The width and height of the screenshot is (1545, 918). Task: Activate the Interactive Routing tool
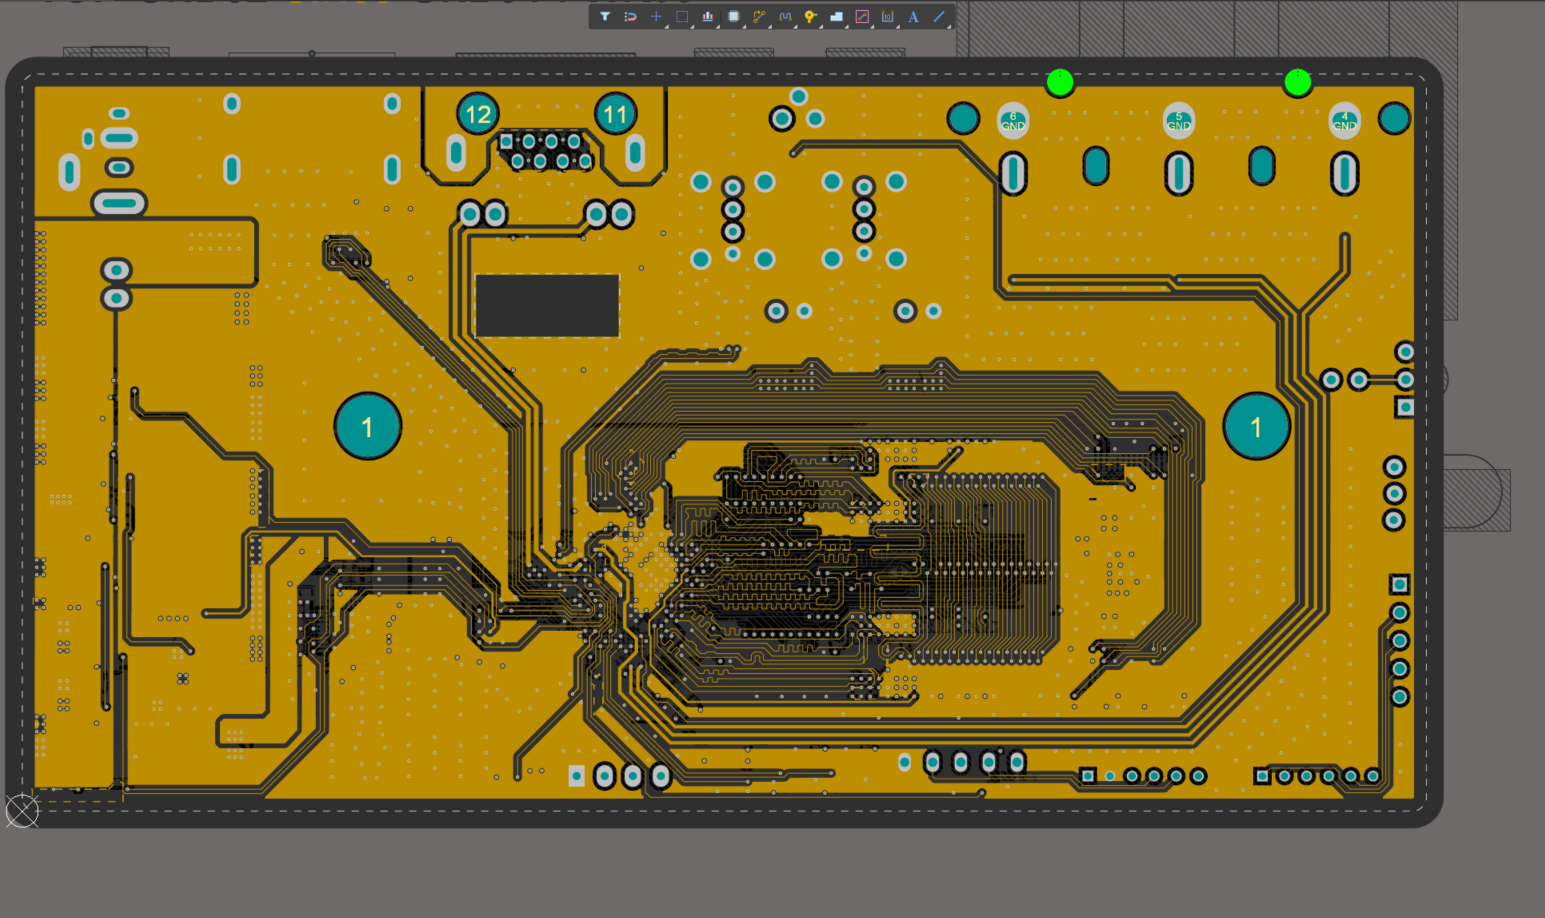[x=759, y=17]
